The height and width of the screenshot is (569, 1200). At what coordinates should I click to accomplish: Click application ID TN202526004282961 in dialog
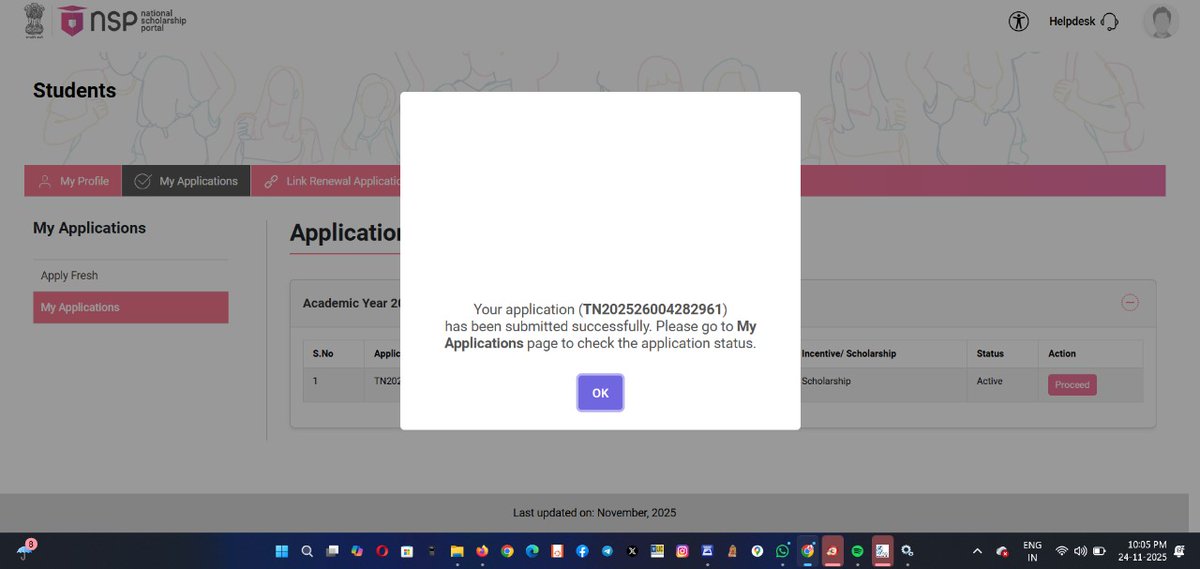(653, 309)
